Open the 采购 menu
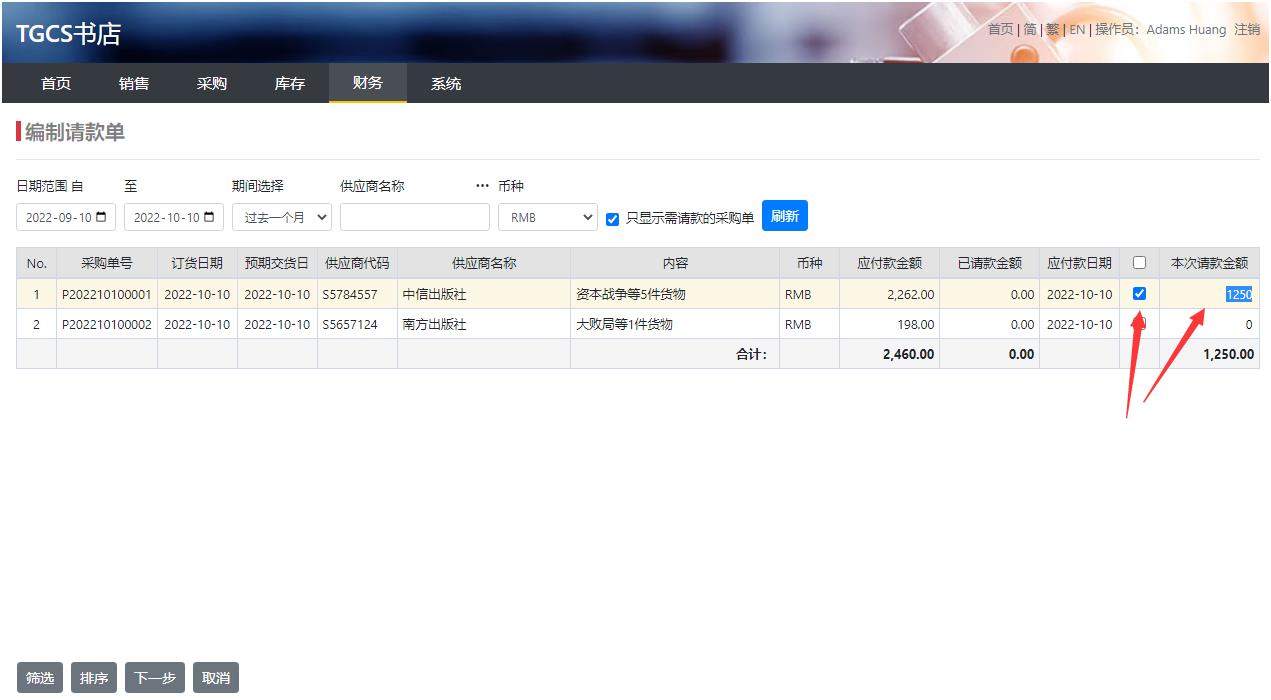The width and height of the screenshot is (1271, 700). pyautogui.click(x=212, y=83)
